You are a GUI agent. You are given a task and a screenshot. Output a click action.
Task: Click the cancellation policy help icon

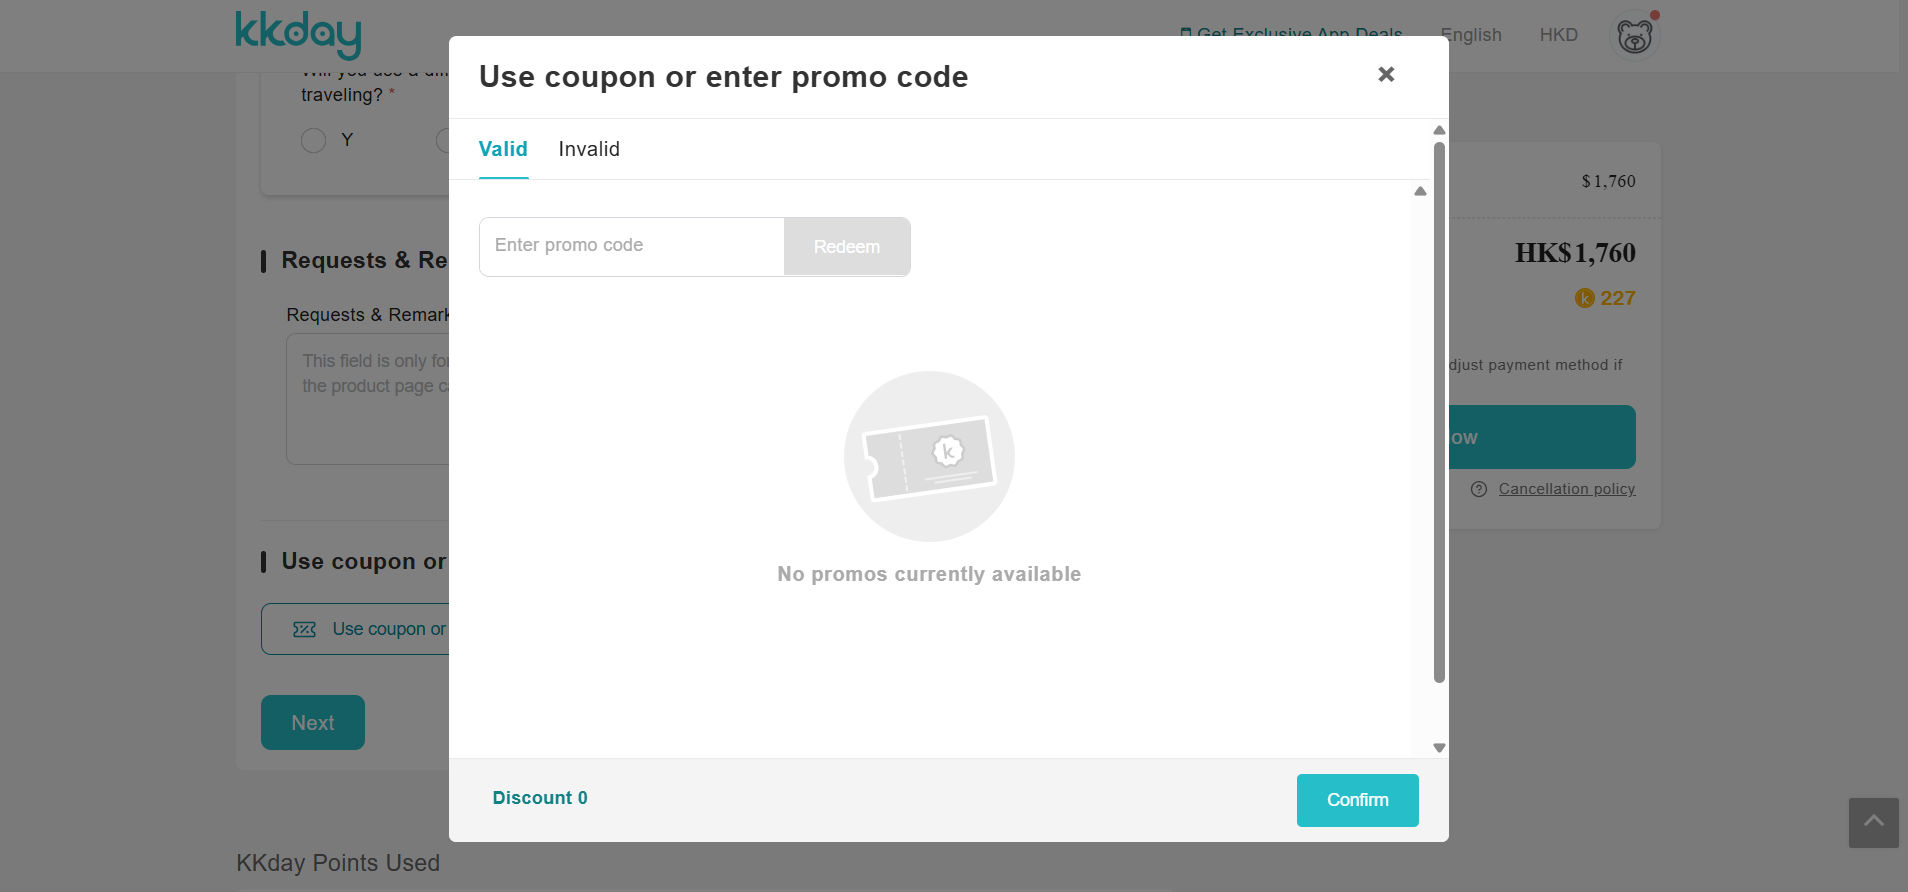point(1479,489)
